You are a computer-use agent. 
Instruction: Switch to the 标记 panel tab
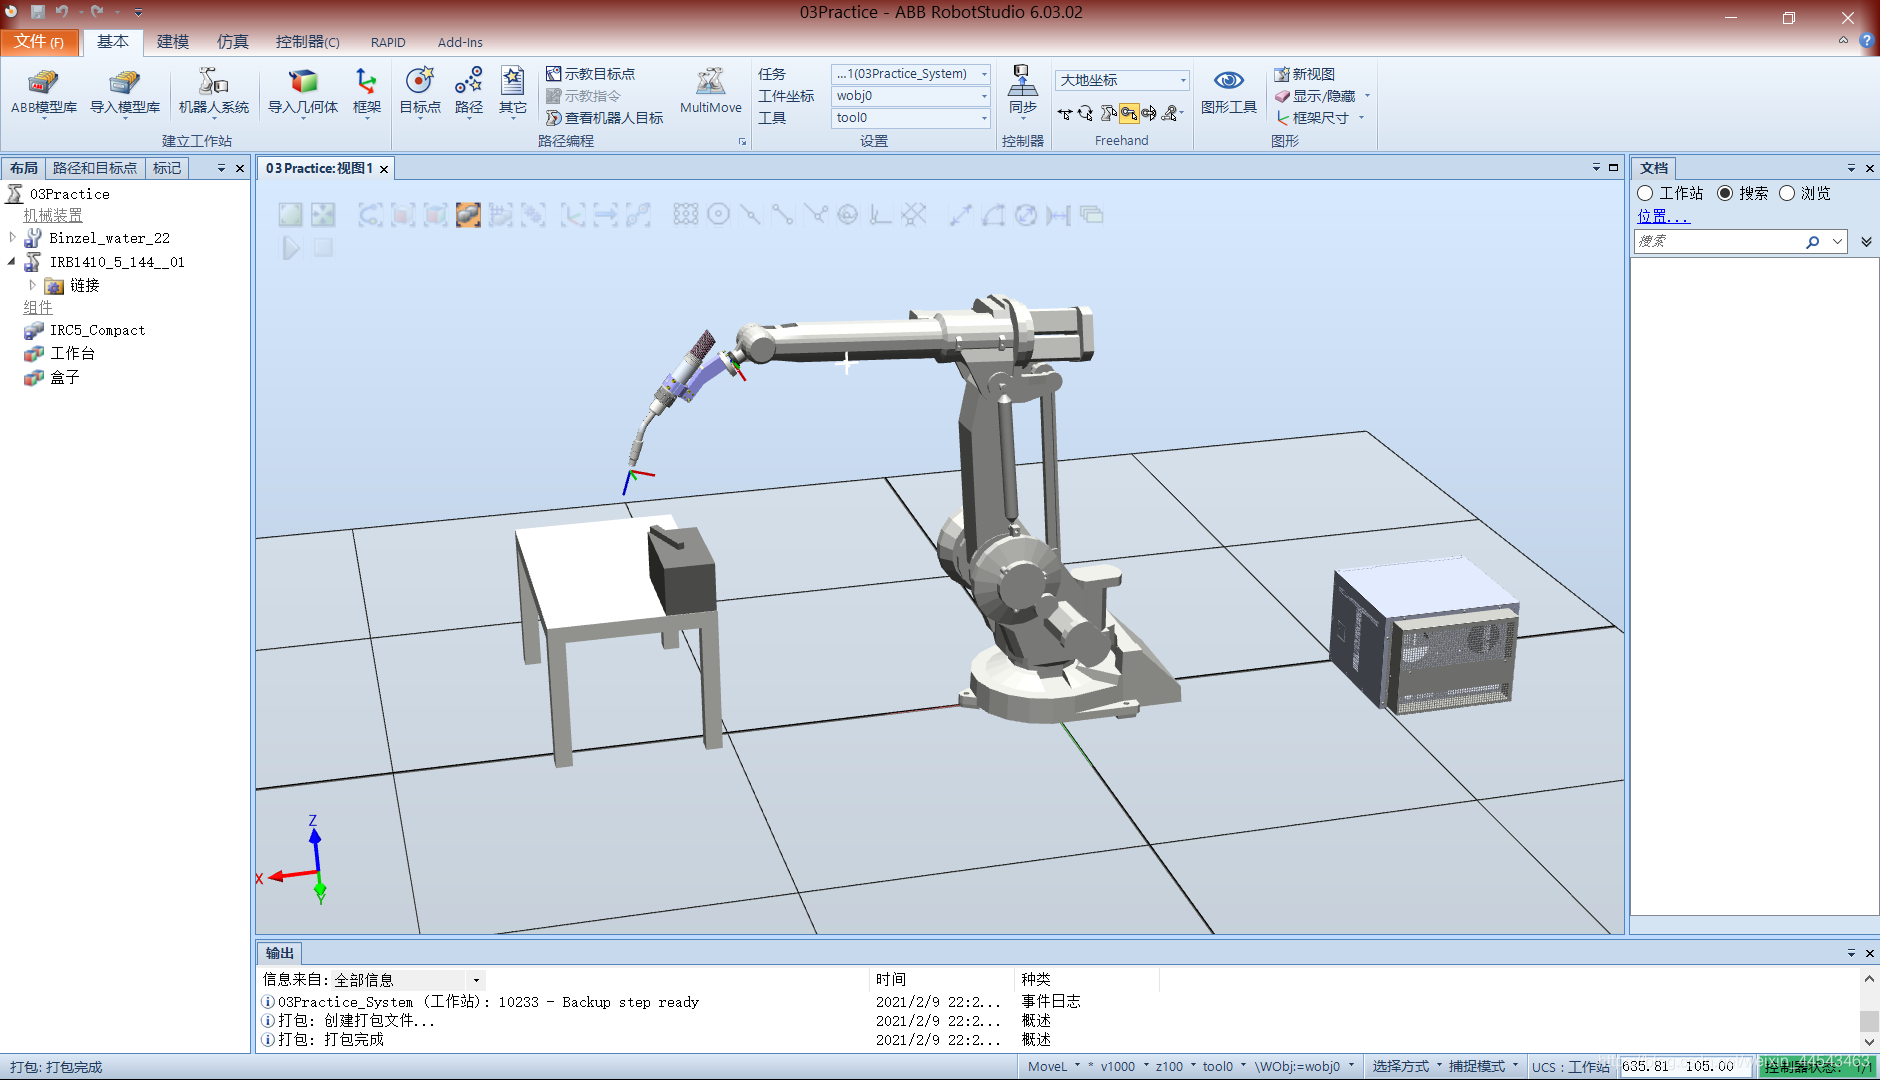click(x=167, y=168)
